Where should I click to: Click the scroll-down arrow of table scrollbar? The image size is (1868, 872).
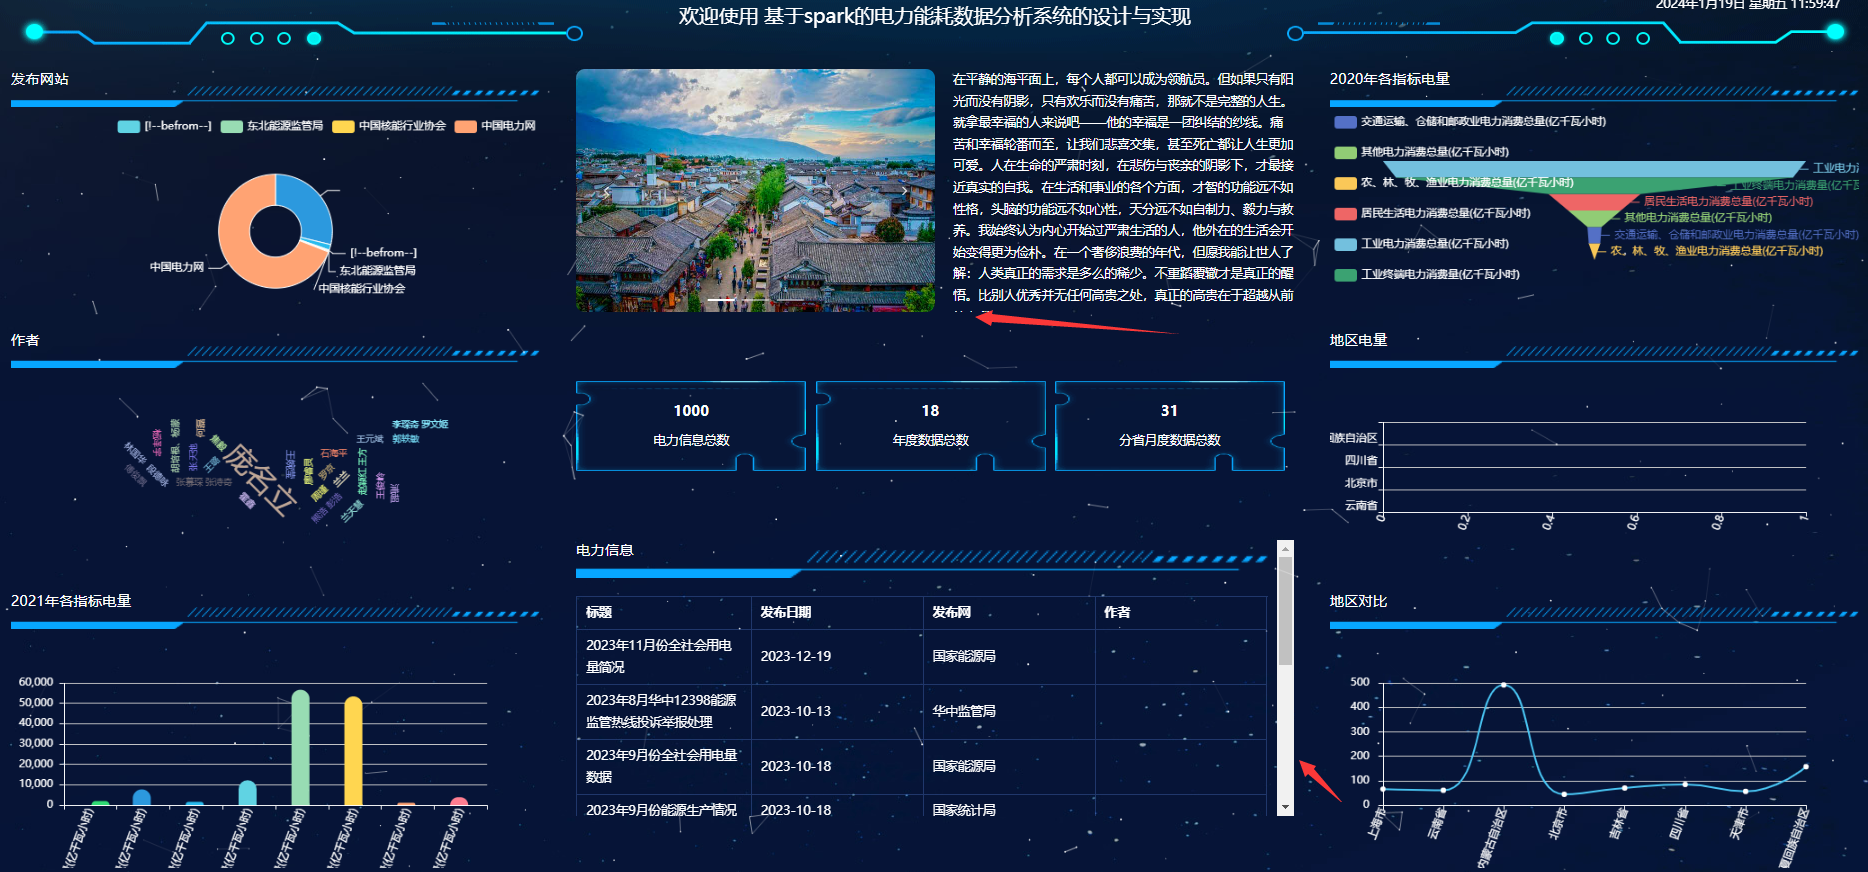1285,808
